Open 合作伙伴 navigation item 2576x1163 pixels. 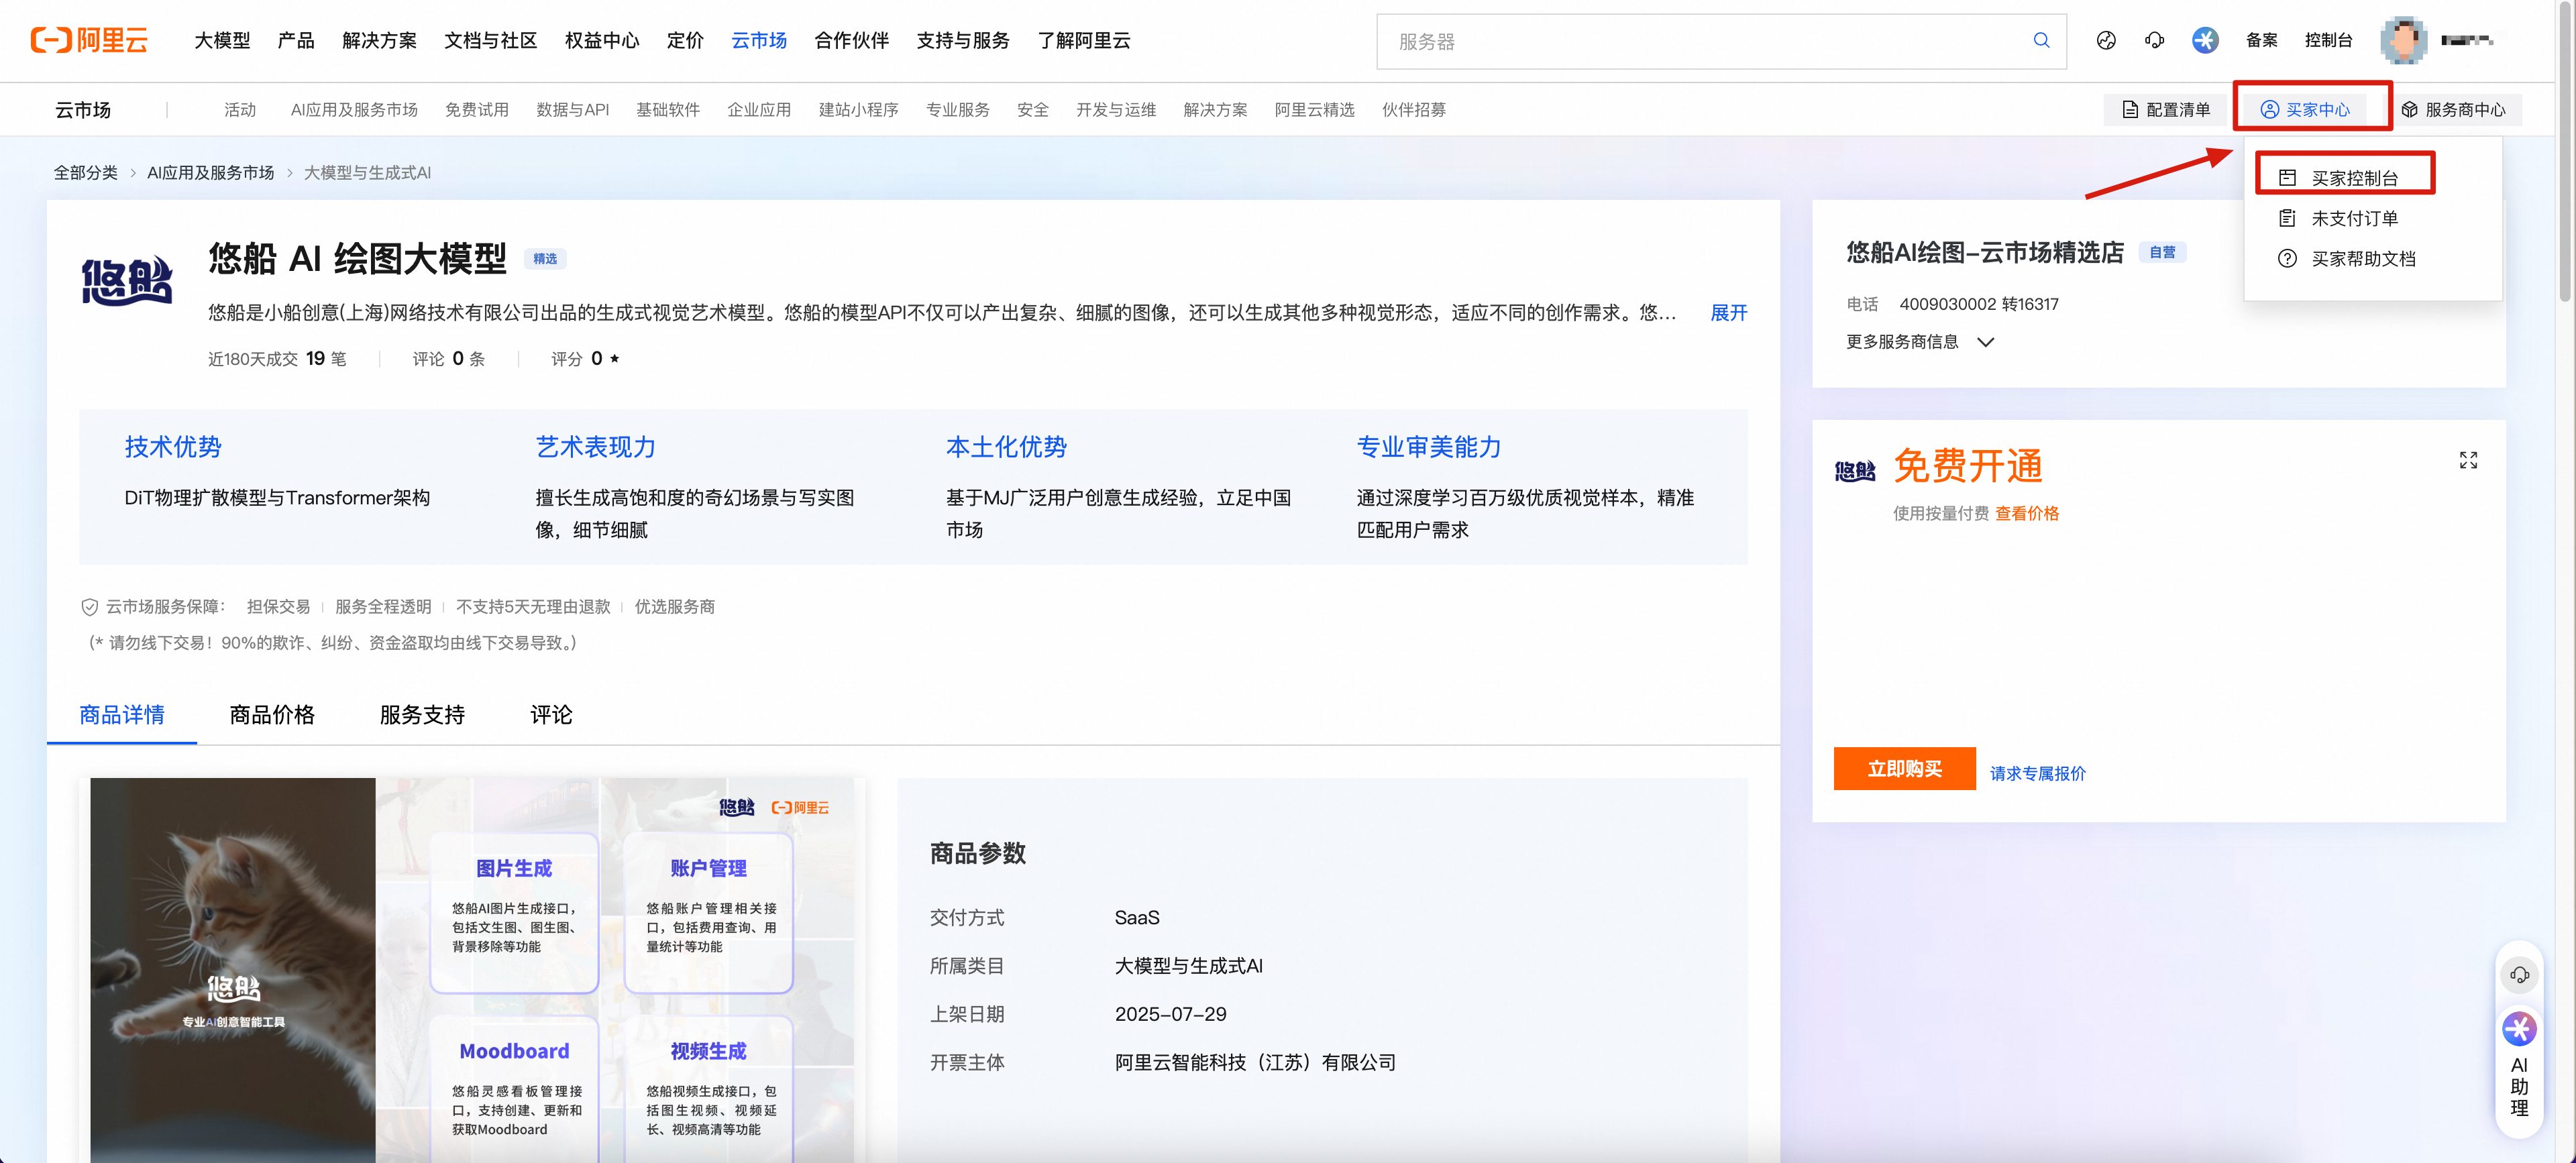852,40
